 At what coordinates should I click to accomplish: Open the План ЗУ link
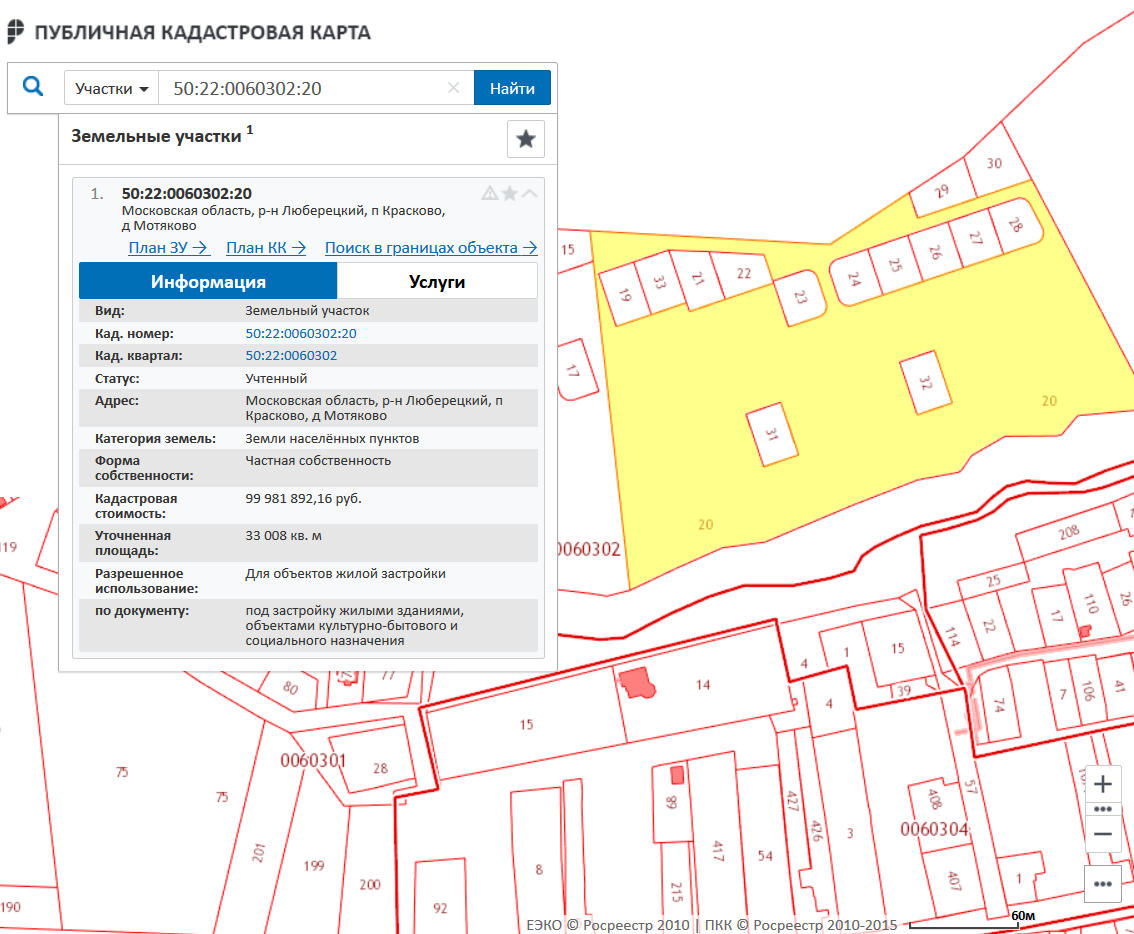click(168, 248)
